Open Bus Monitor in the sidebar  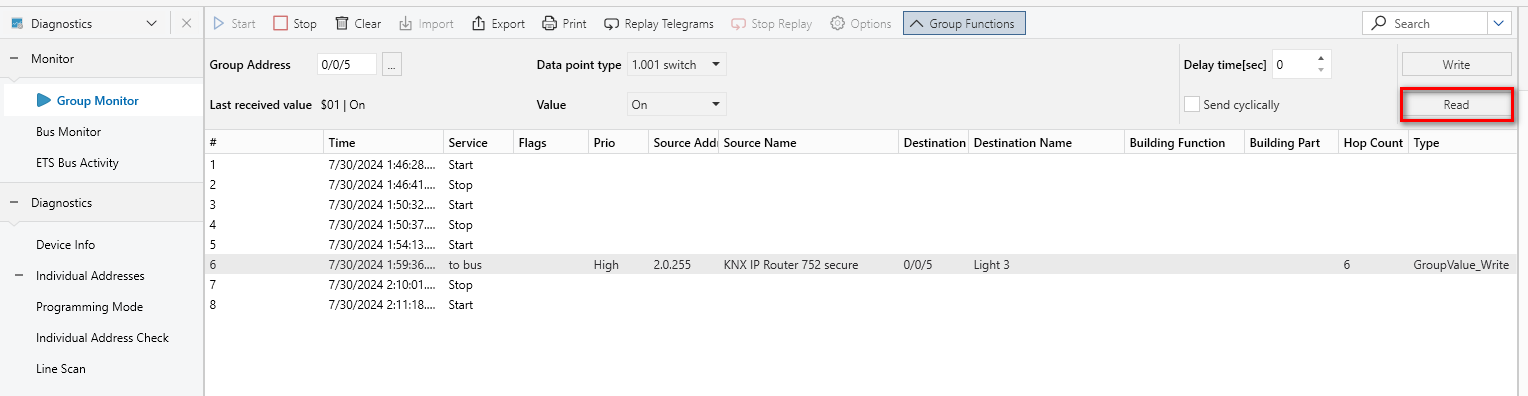click(x=68, y=132)
